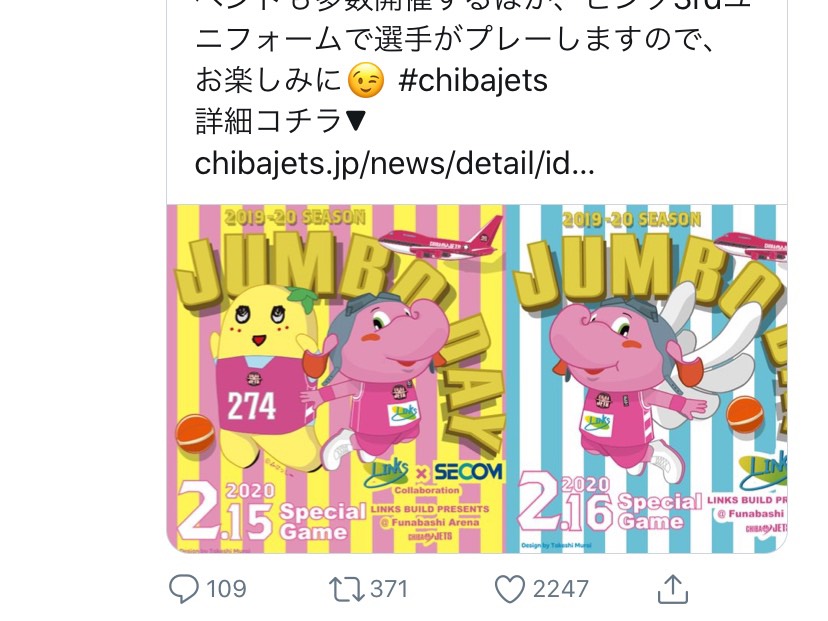Click the orange basketball in the right poster
The width and height of the screenshot is (828, 621).
(x=745, y=415)
